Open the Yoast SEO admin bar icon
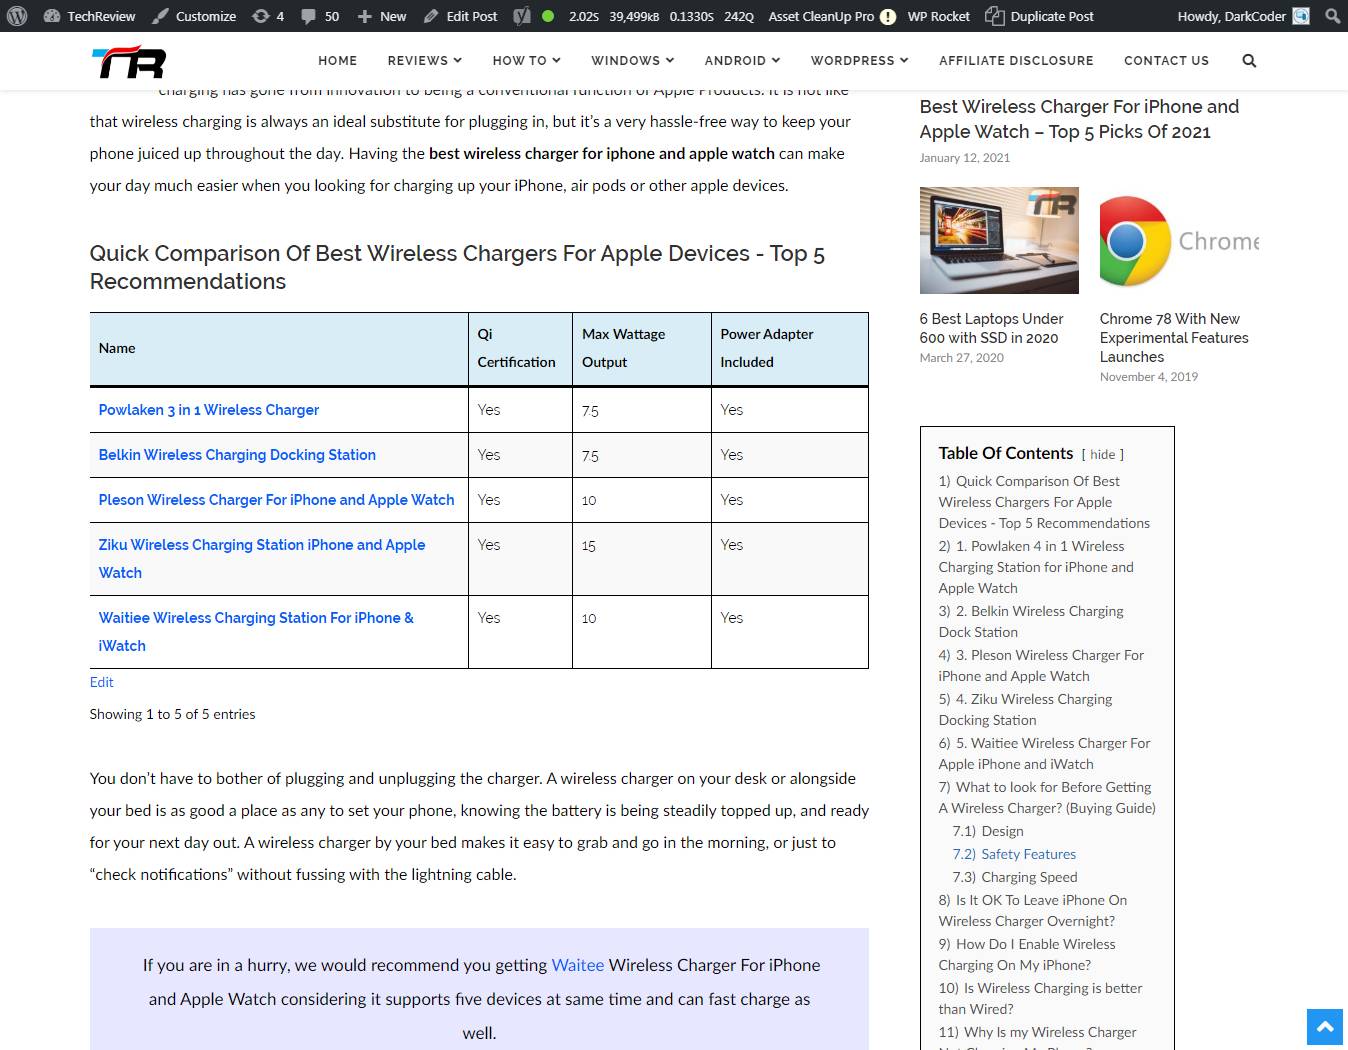The width and height of the screenshot is (1348, 1050). coord(521,16)
